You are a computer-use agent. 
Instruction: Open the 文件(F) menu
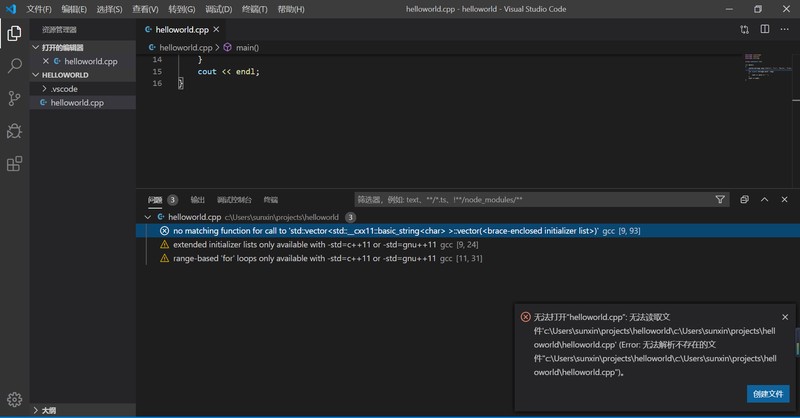(39, 9)
